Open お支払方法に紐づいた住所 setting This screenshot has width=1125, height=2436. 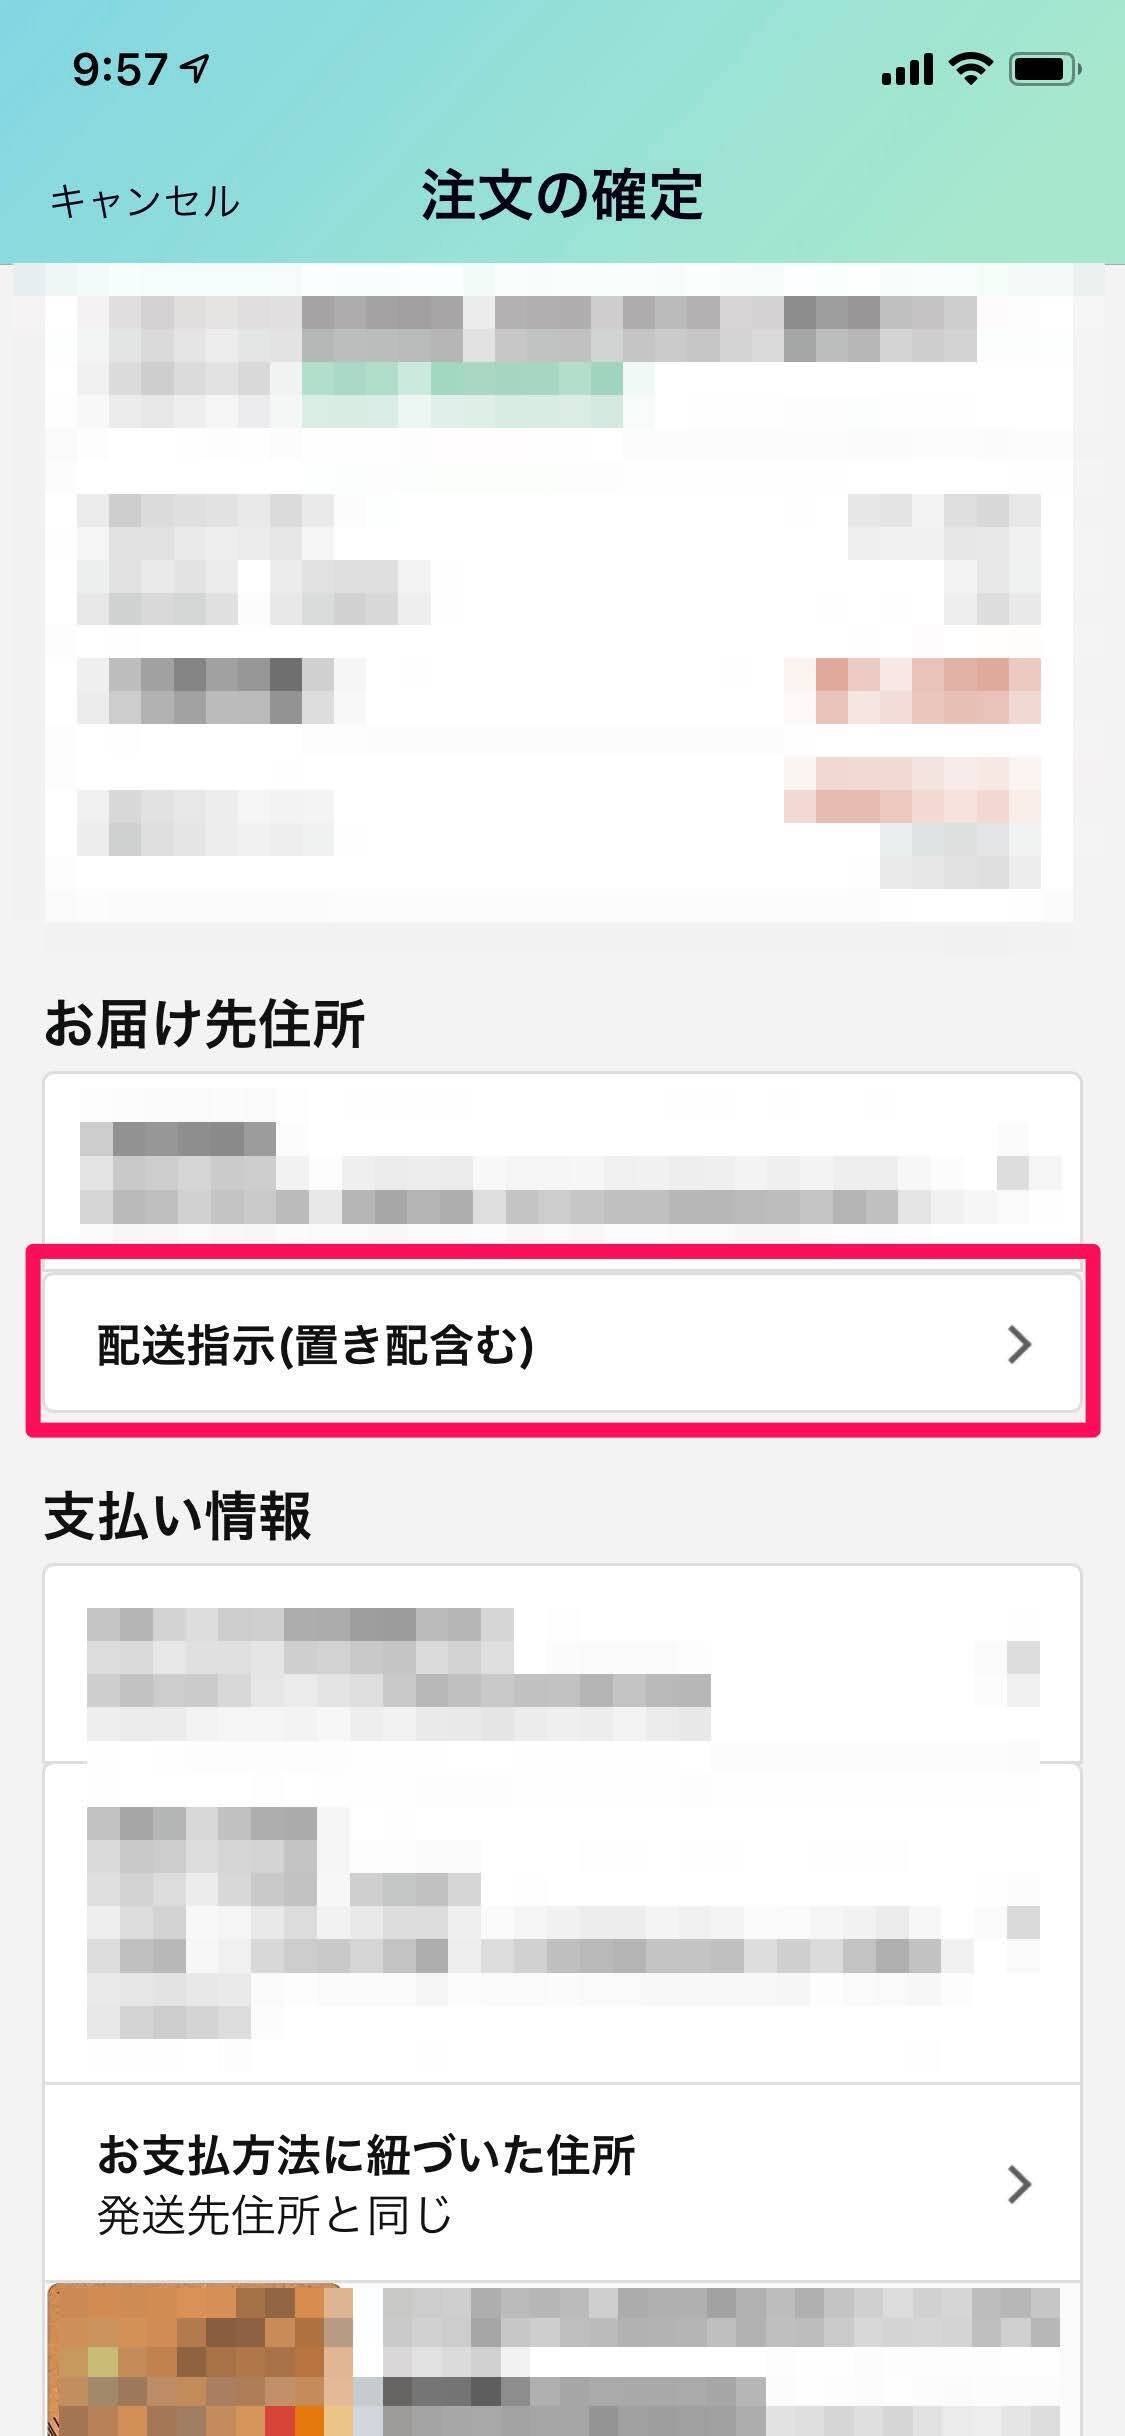coord(562,2184)
